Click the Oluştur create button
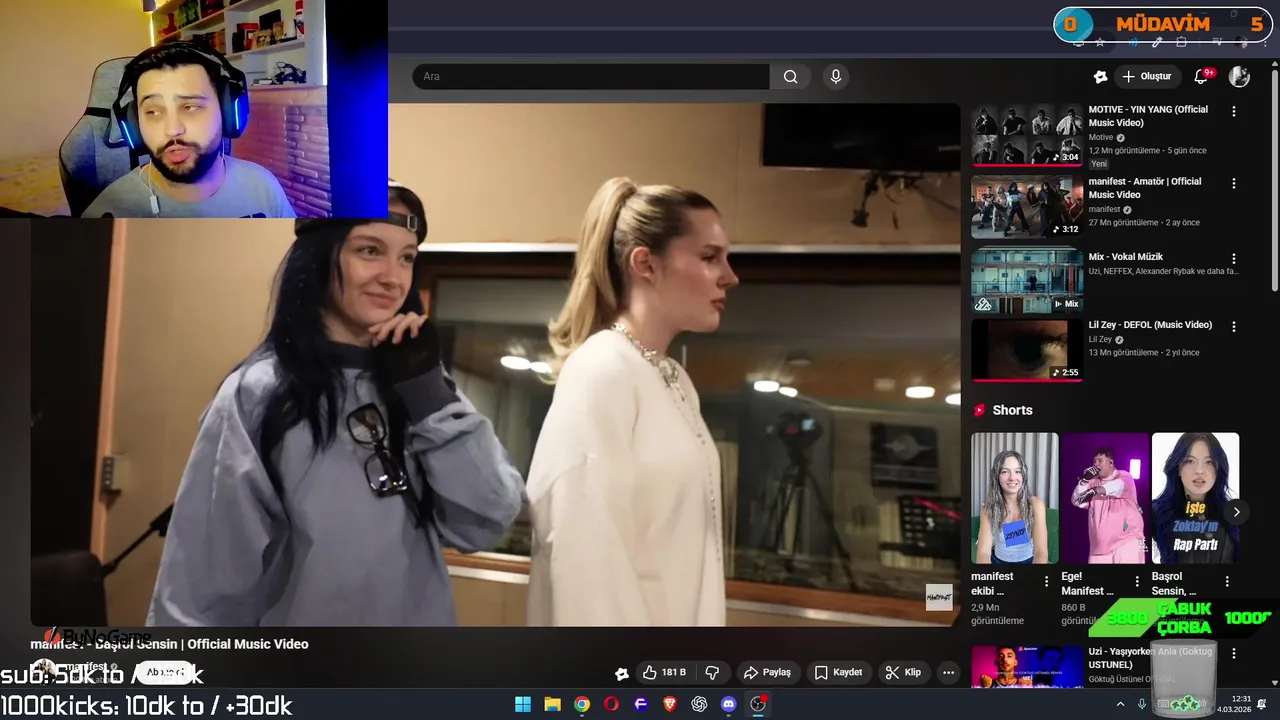The height and width of the screenshot is (720, 1280). 1147,77
